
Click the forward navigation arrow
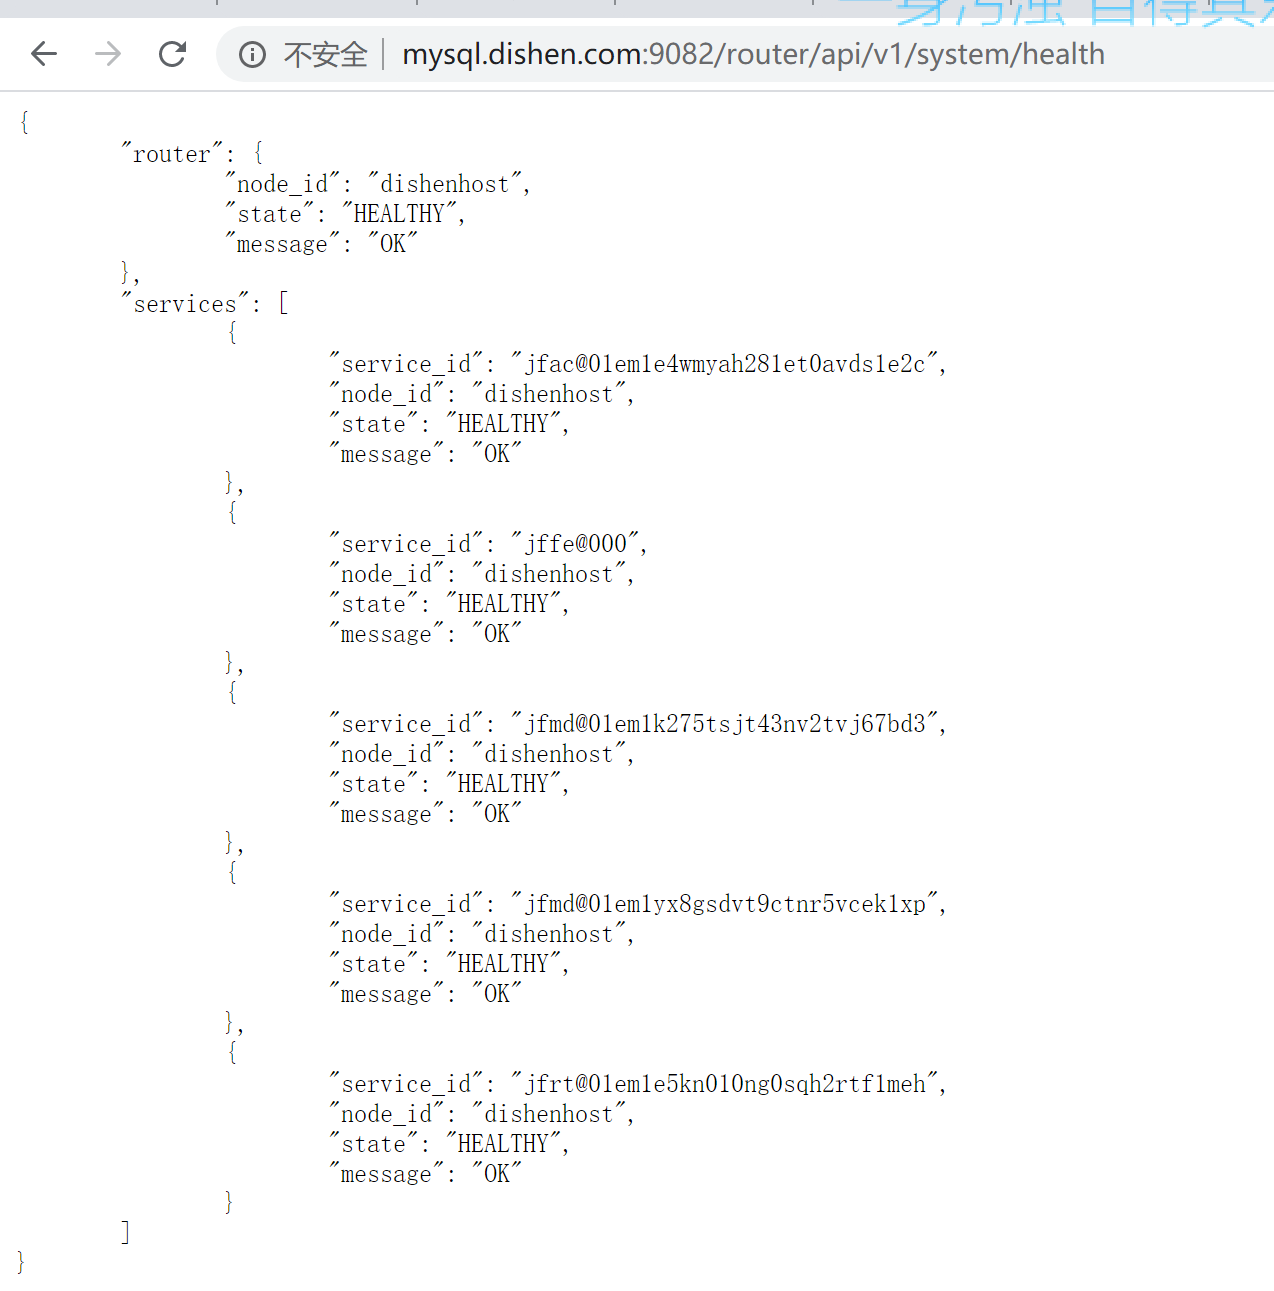click(x=108, y=54)
